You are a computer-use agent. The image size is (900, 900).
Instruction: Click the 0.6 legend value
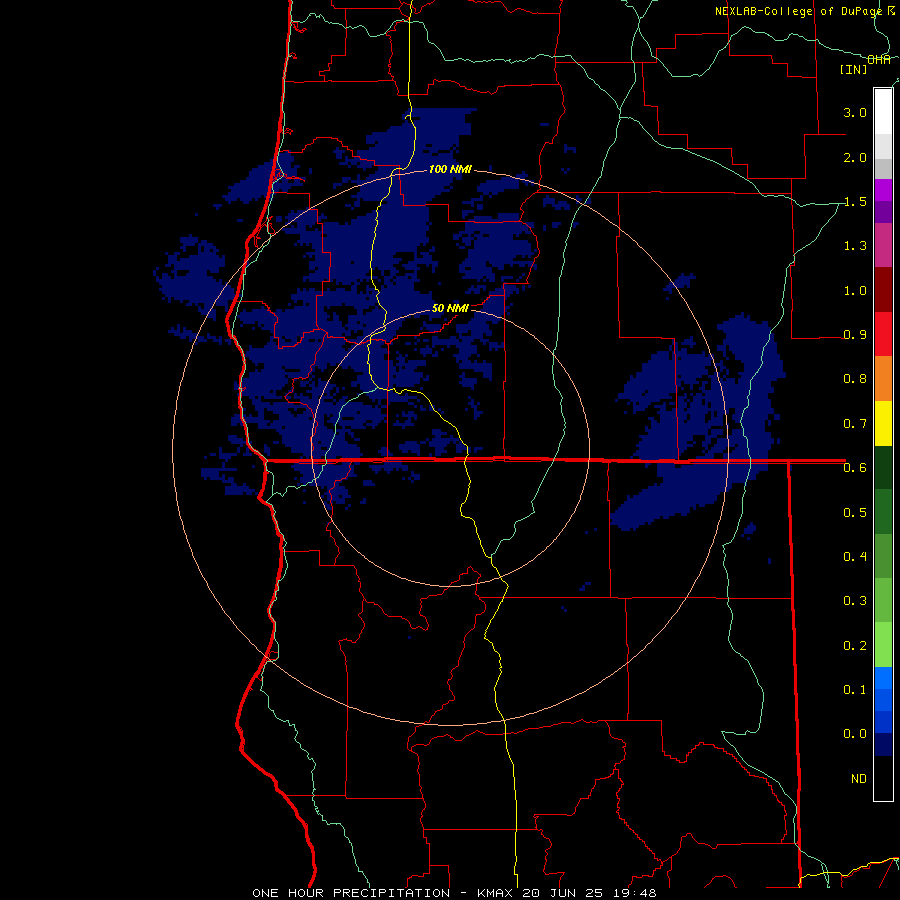855,467
